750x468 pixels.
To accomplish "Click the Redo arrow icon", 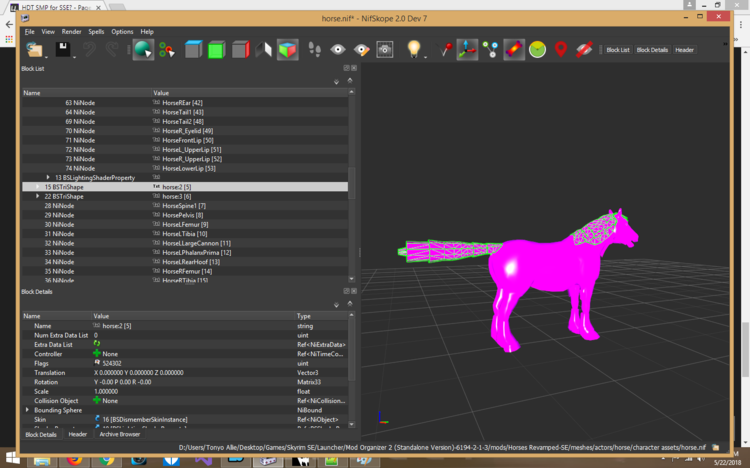I will point(111,49).
